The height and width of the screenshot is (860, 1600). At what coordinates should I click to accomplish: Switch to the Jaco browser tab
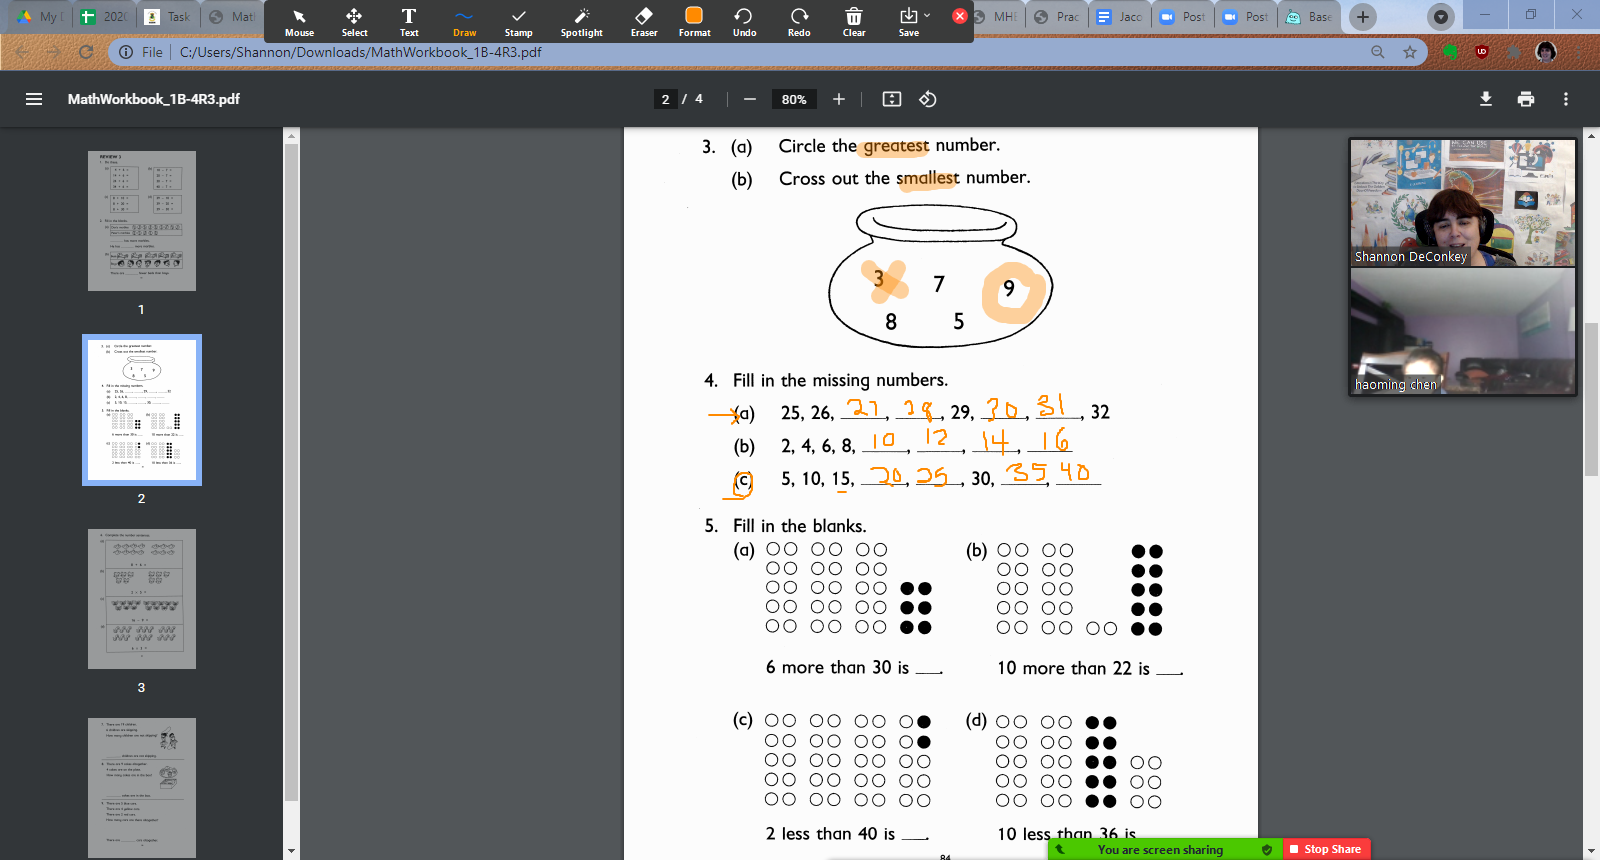(1119, 17)
